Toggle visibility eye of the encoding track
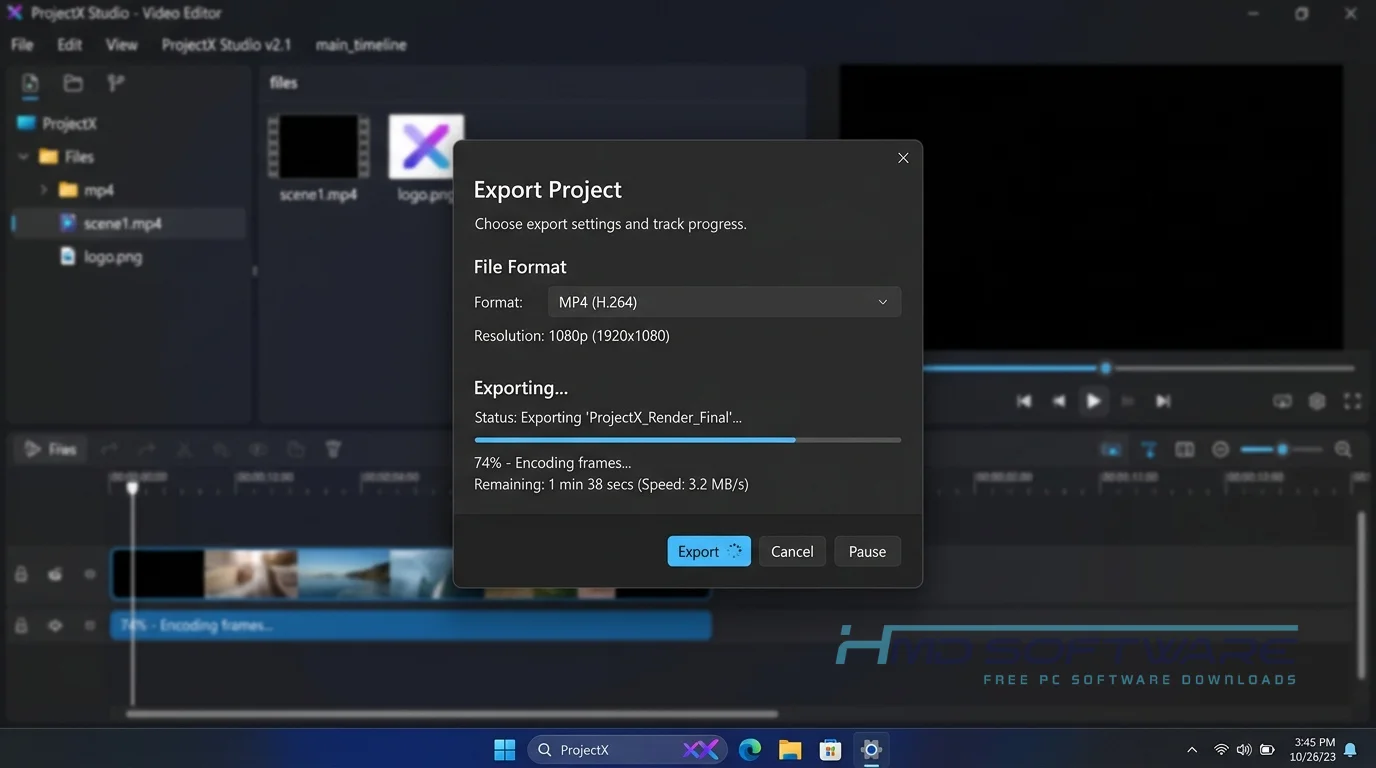1376x768 pixels. pyautogui.click(x=55, y=625)
